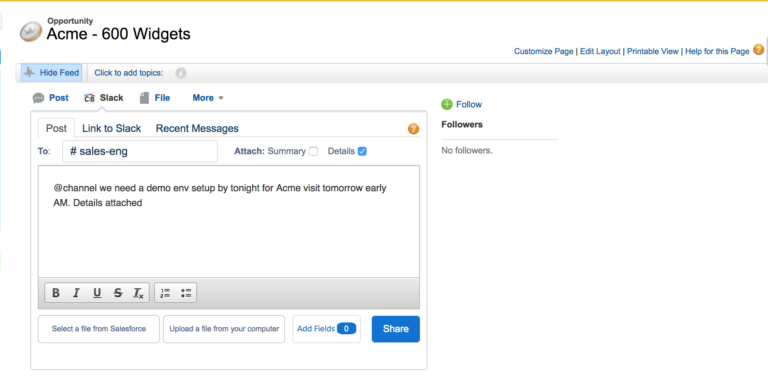
Task: Uncheck the Details attach checkbox
Action: pyautogui.click(x=362, y=151)
